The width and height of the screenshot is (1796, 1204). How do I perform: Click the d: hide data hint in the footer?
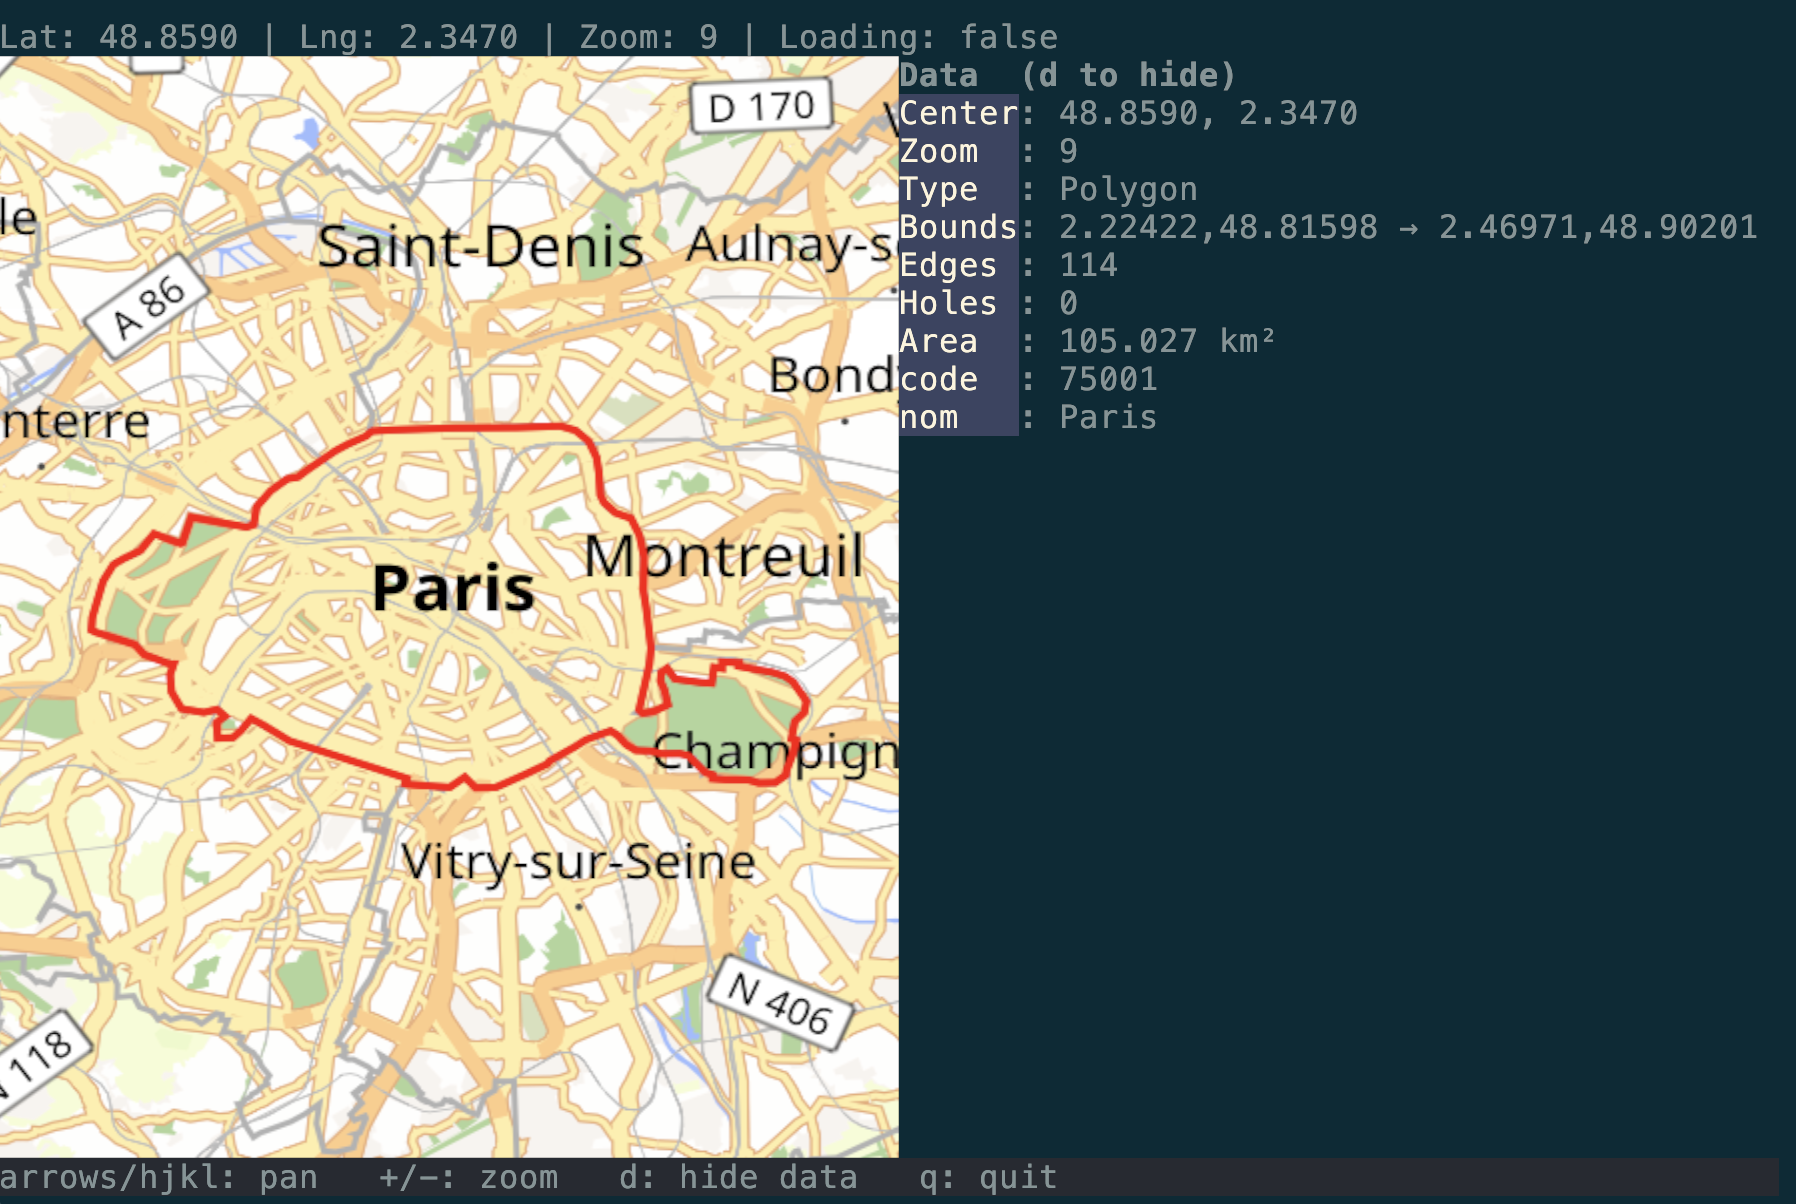coord(739,1177)
